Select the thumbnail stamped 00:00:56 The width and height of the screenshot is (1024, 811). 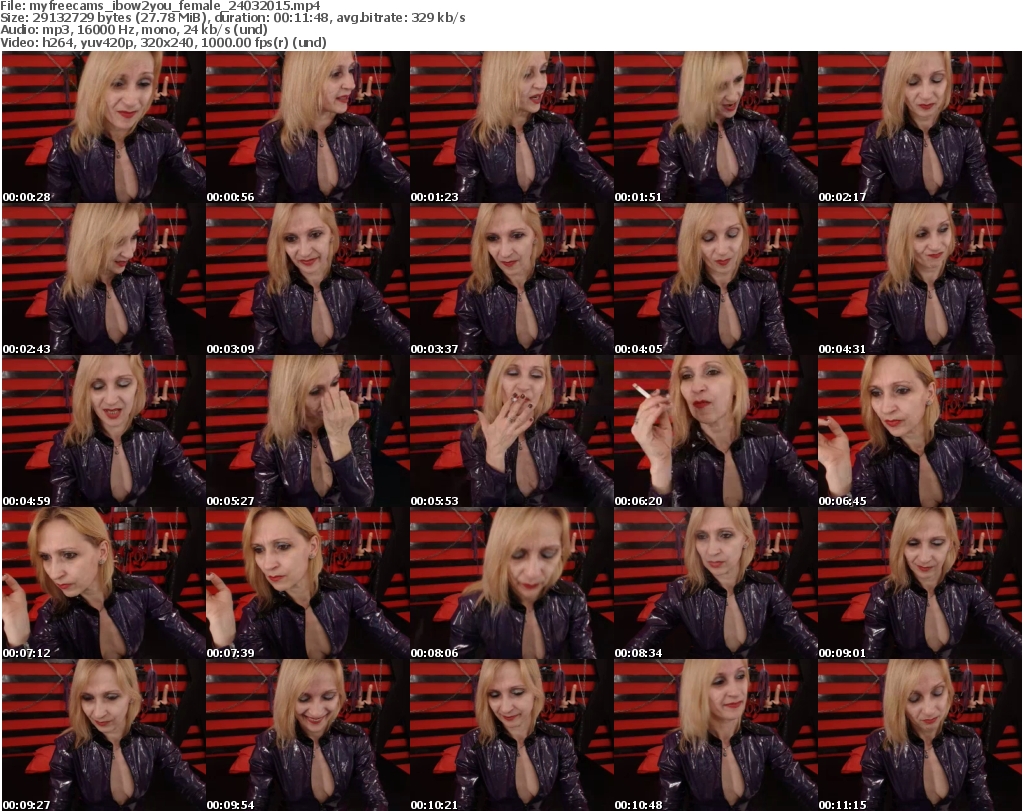[x=308, y=127]
